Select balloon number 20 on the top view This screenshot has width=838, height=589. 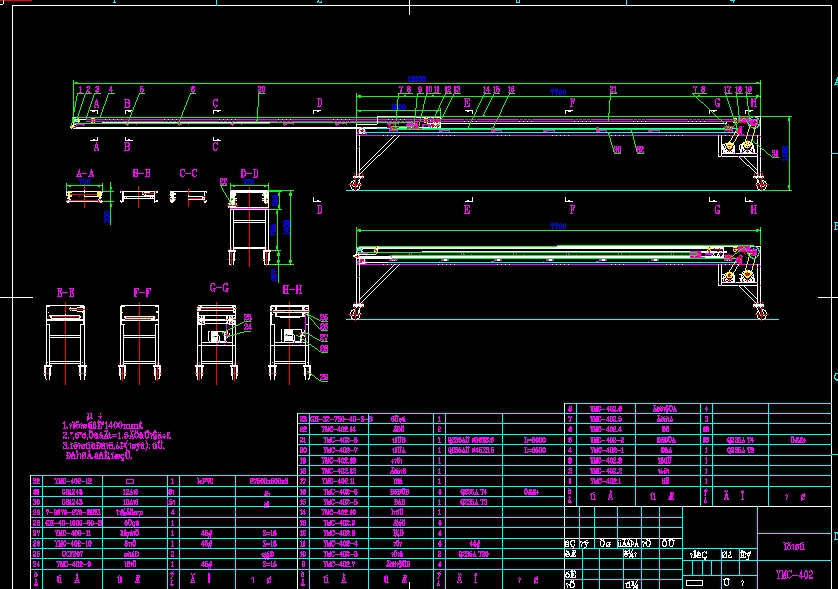pos(261,89)
